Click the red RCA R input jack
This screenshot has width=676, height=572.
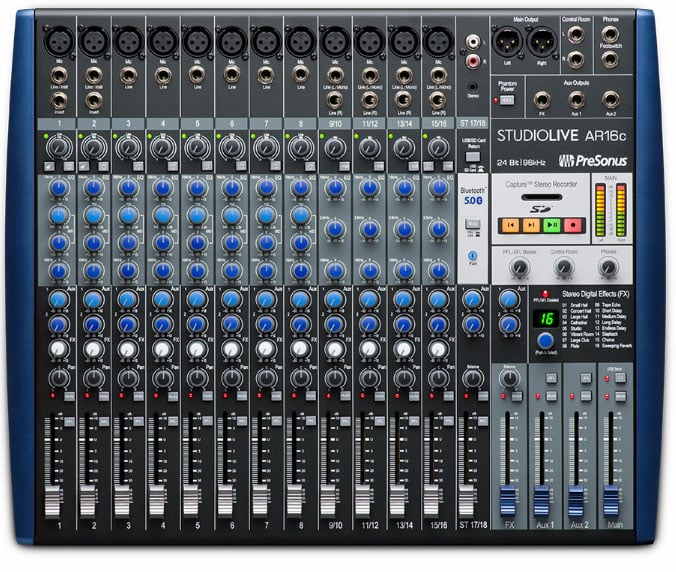(x=473, y=60)
